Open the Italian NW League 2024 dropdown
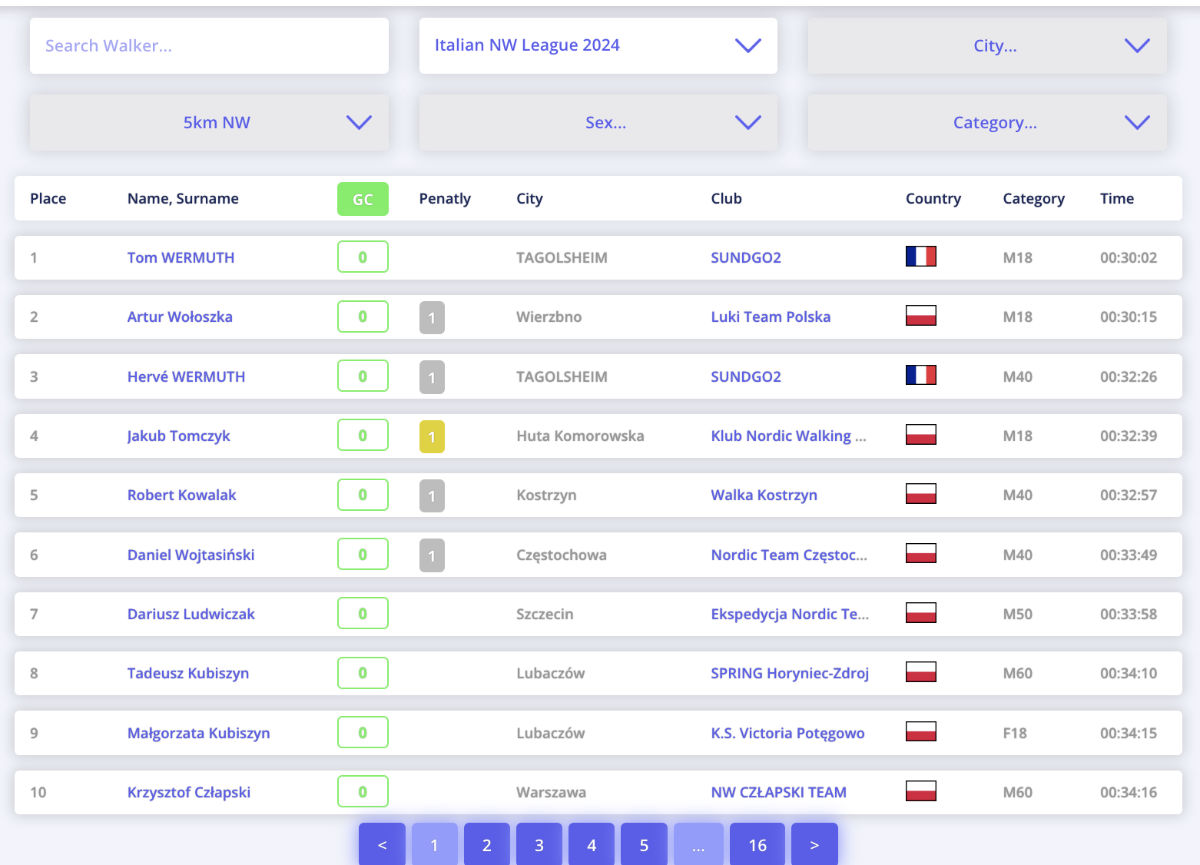This screenshot has width=1200, height=865. [x=598, y=45]
